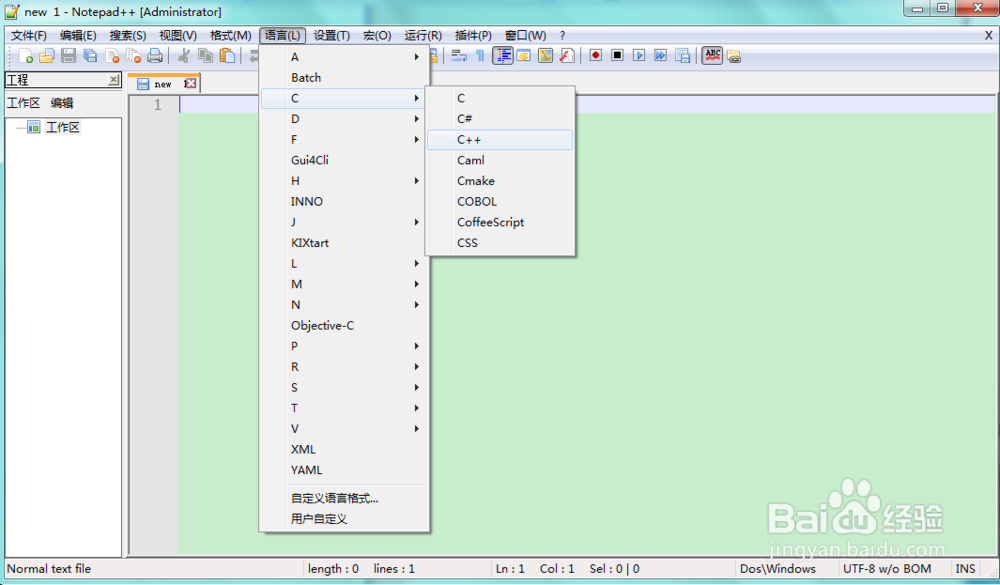Select C# in the C submenu
1000x585 pixels.
(x=500, y=119)
